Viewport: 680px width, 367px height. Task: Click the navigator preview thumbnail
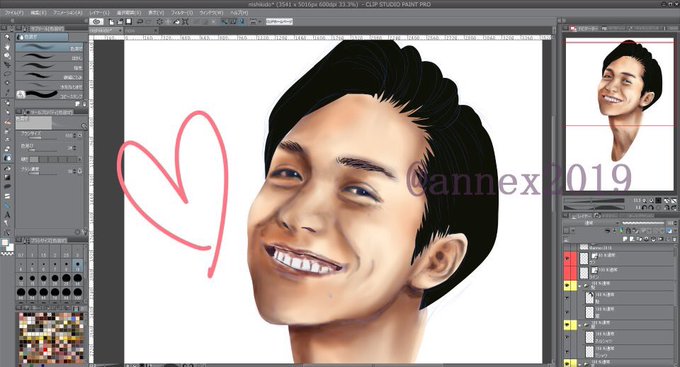coord(619,114)
